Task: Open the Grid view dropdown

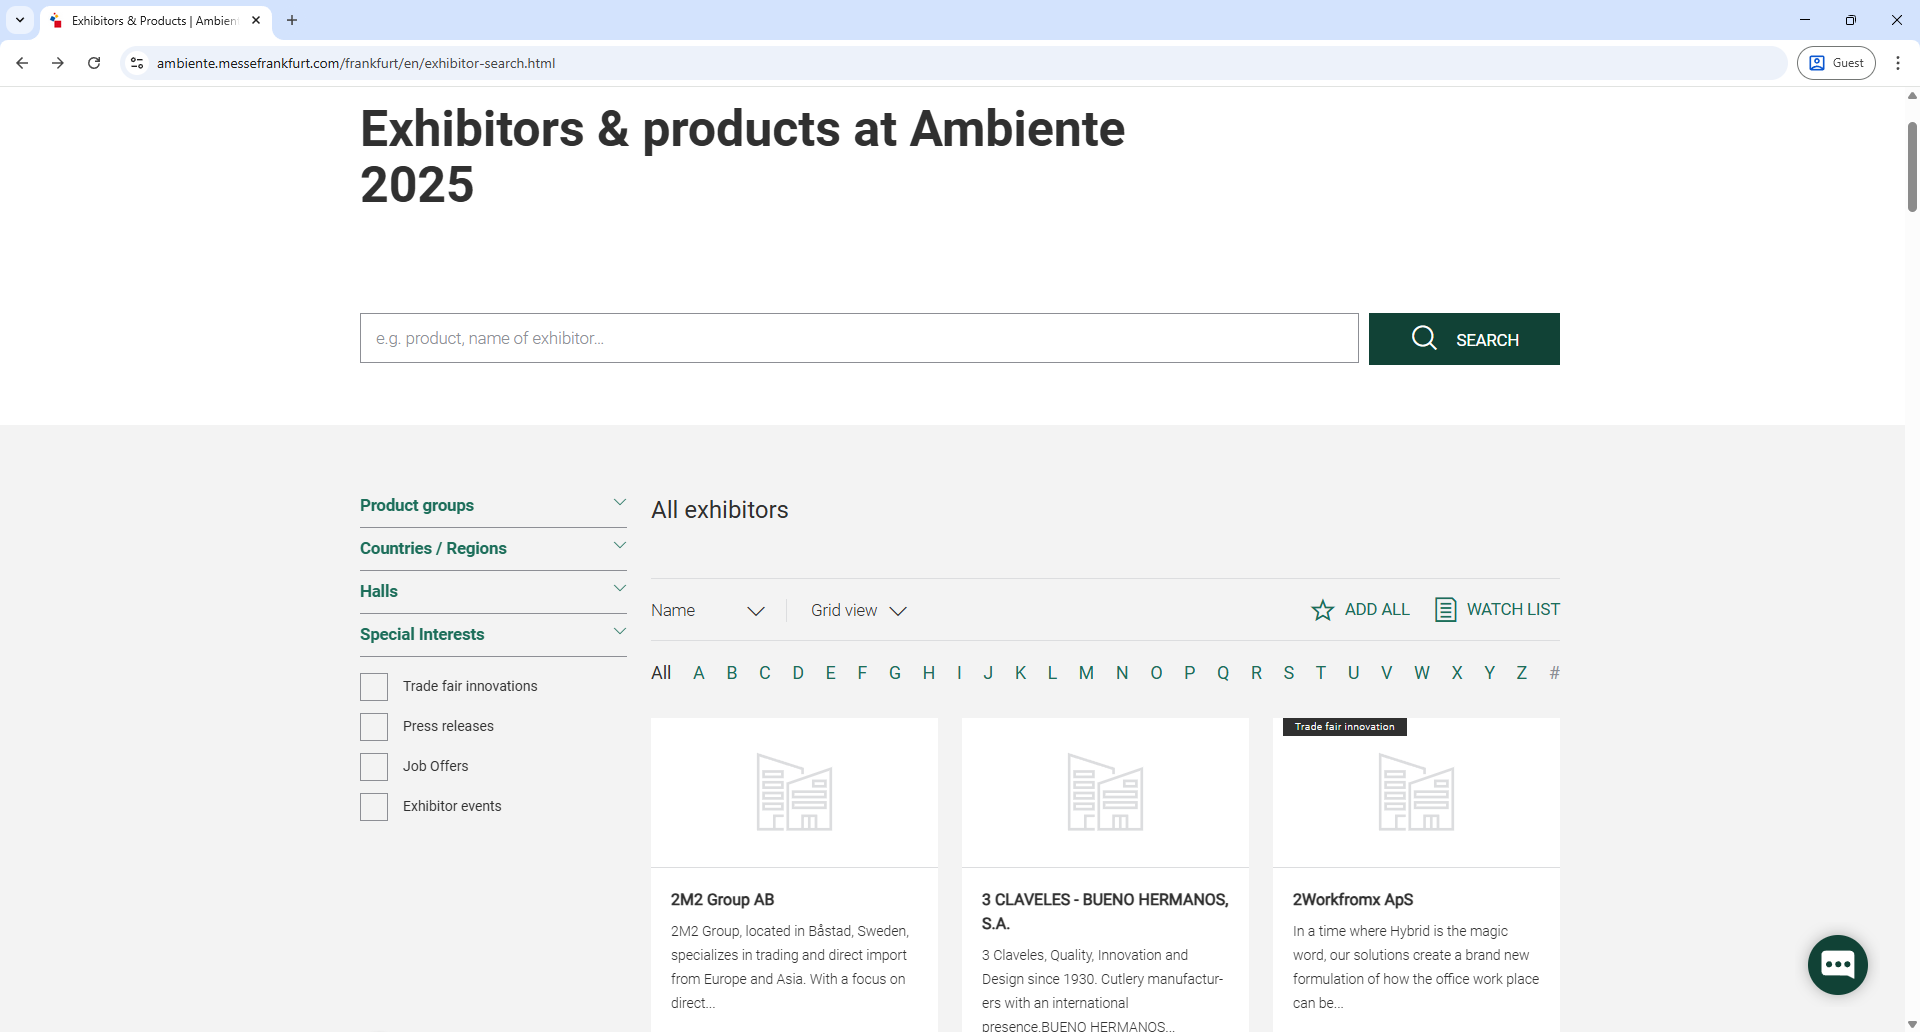Action: coord(857,610)
